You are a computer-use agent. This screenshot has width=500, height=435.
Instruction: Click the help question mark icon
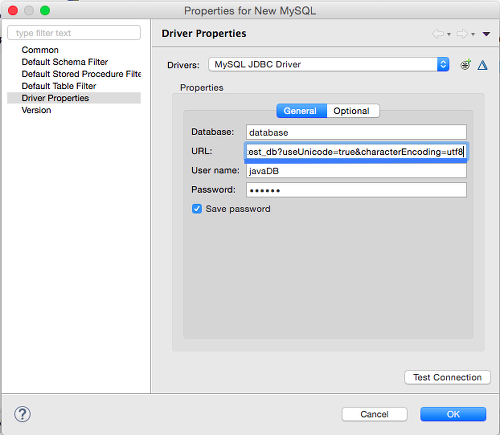pyautogui.click(x=22, y=414)
